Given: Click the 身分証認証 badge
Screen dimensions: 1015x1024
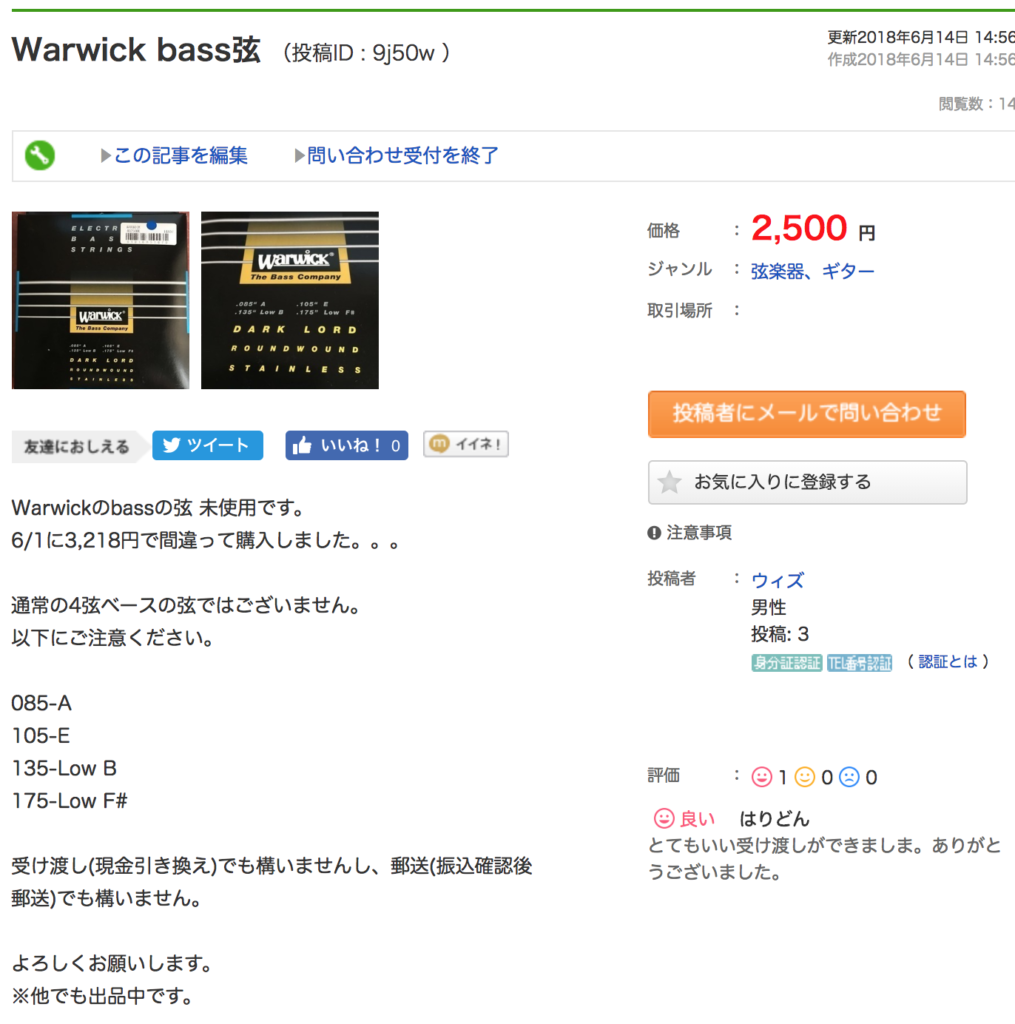Looking at the screenshot, I should click(x=786, y=663).
